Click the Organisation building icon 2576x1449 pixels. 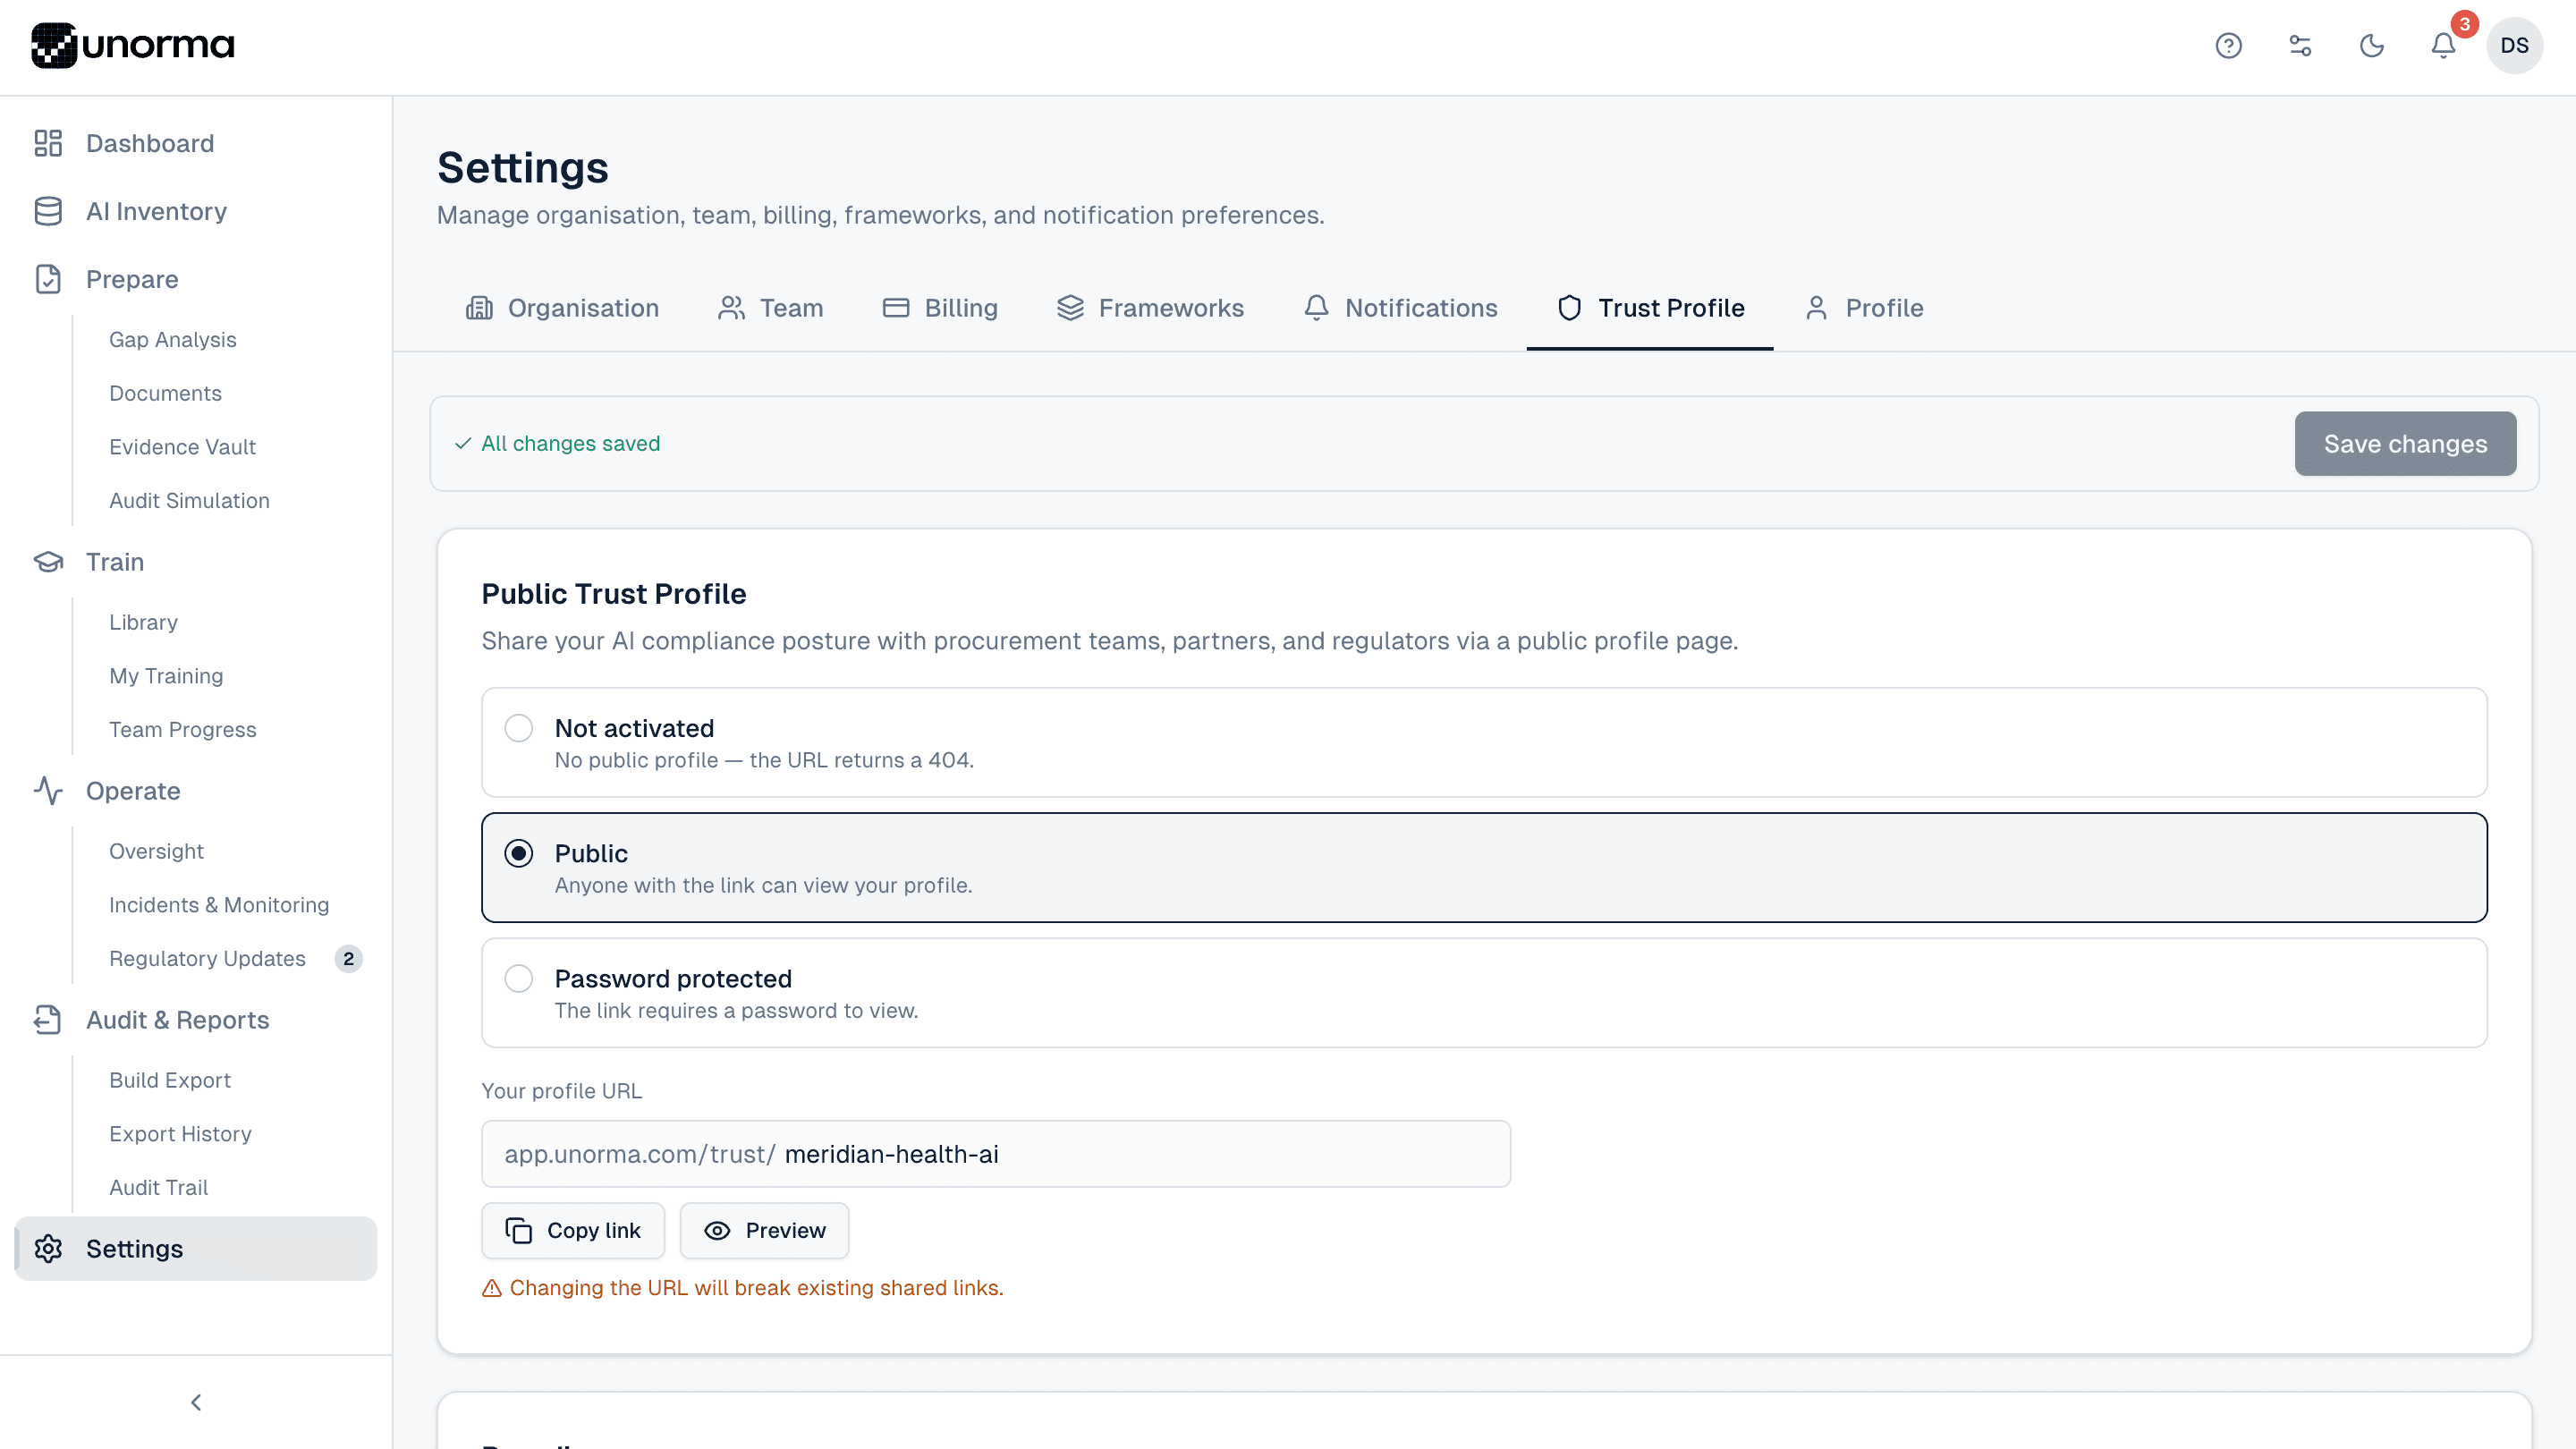pos(479,308)
